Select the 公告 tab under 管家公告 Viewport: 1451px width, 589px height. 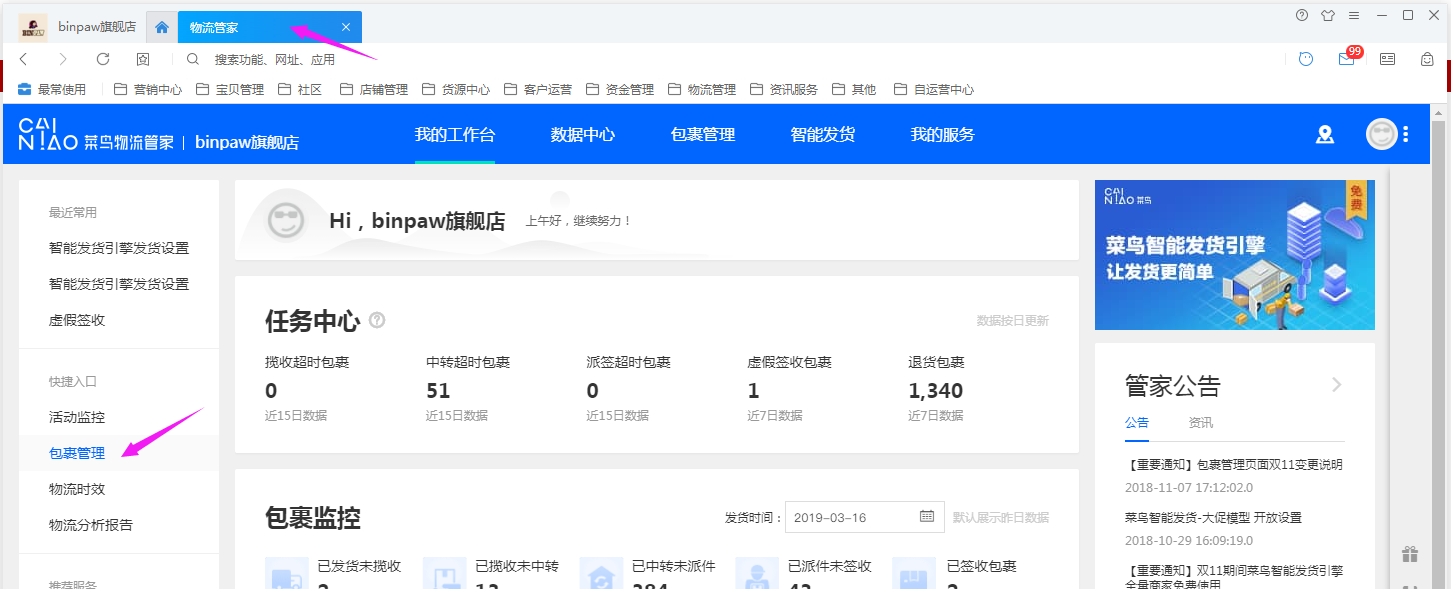[1137, 423]
